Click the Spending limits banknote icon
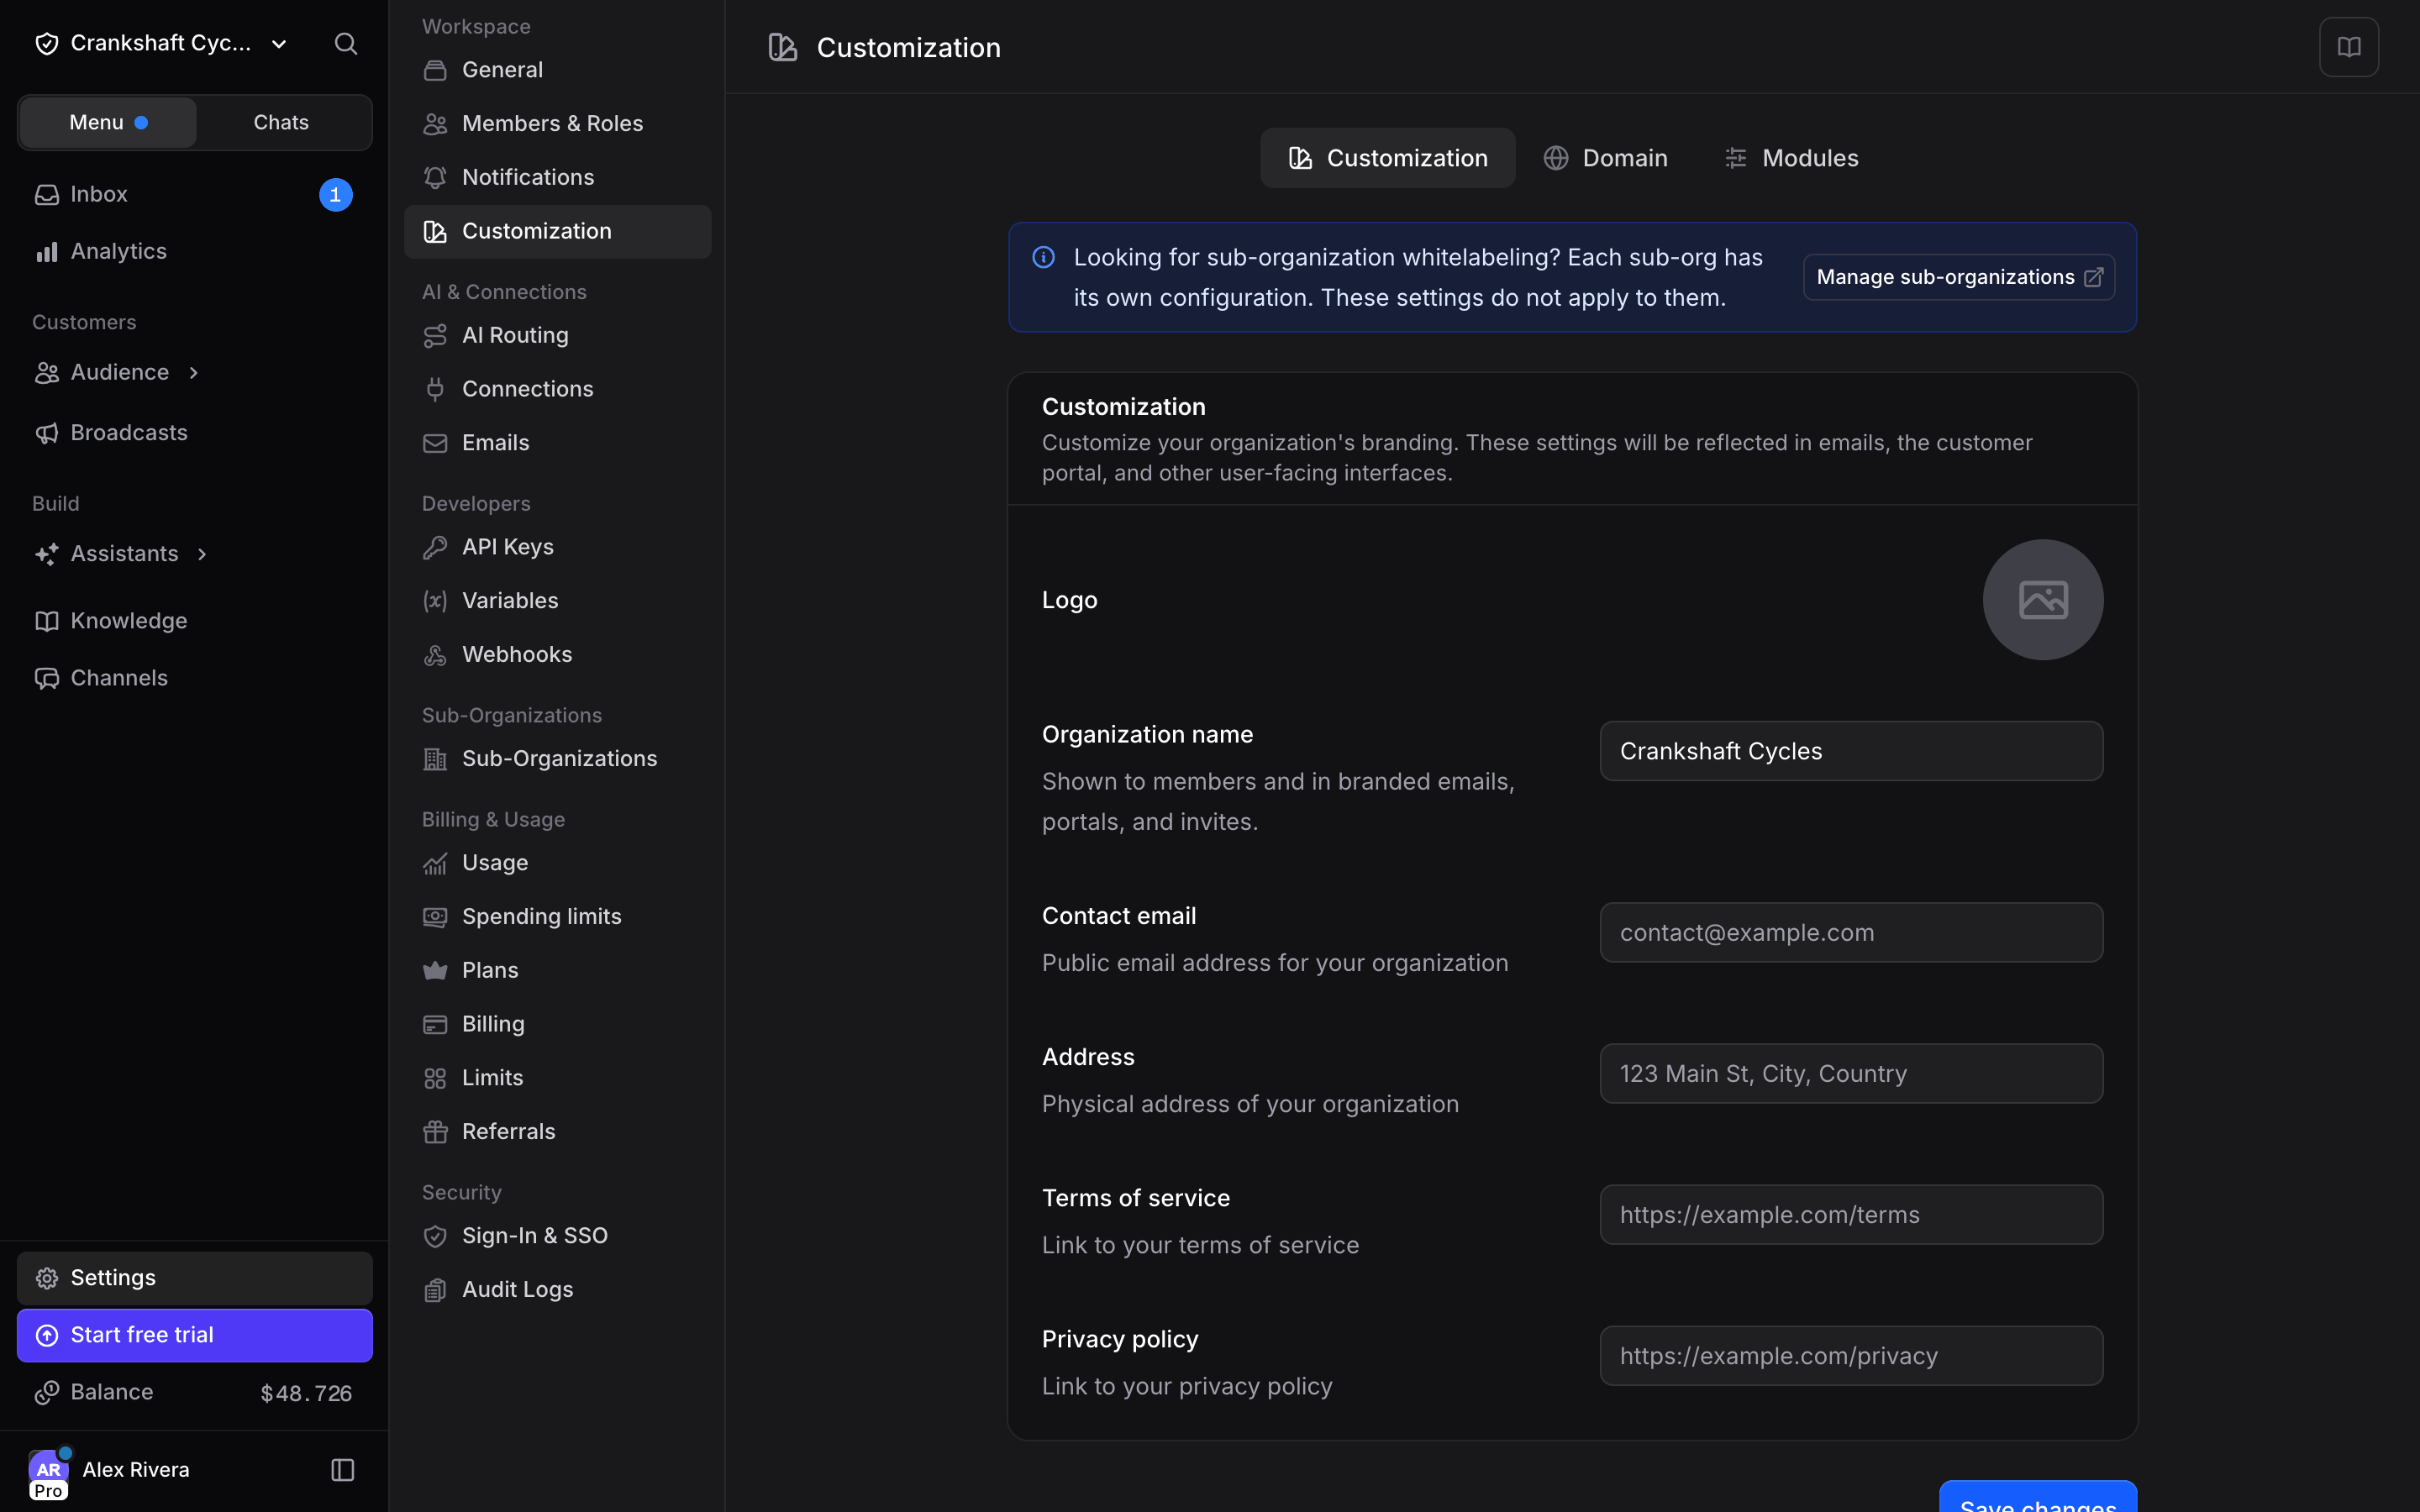The width and height of the screenshot is (2420, 1512). (x=435, y=917)
